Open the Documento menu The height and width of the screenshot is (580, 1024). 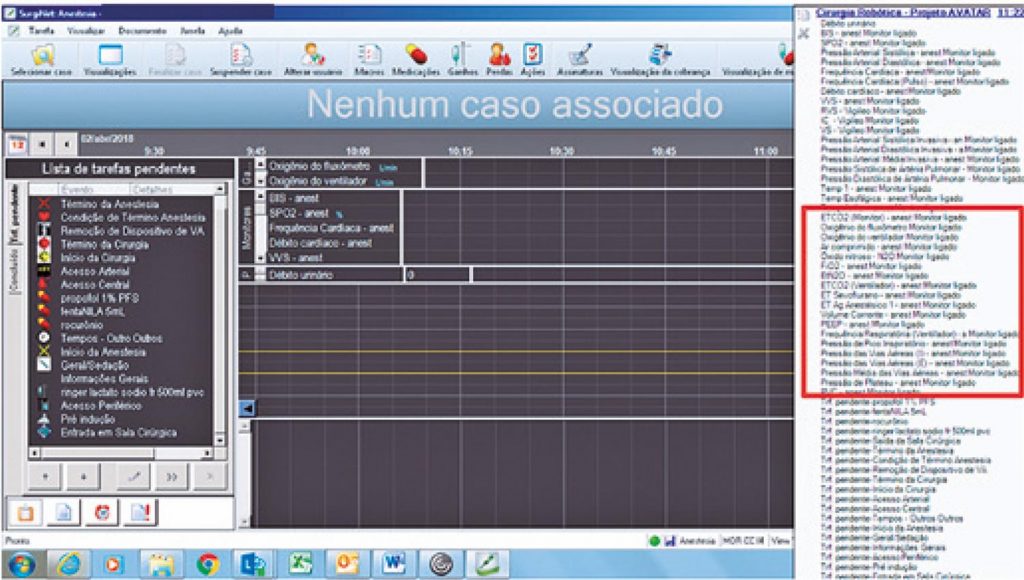(x=142, y=31)
